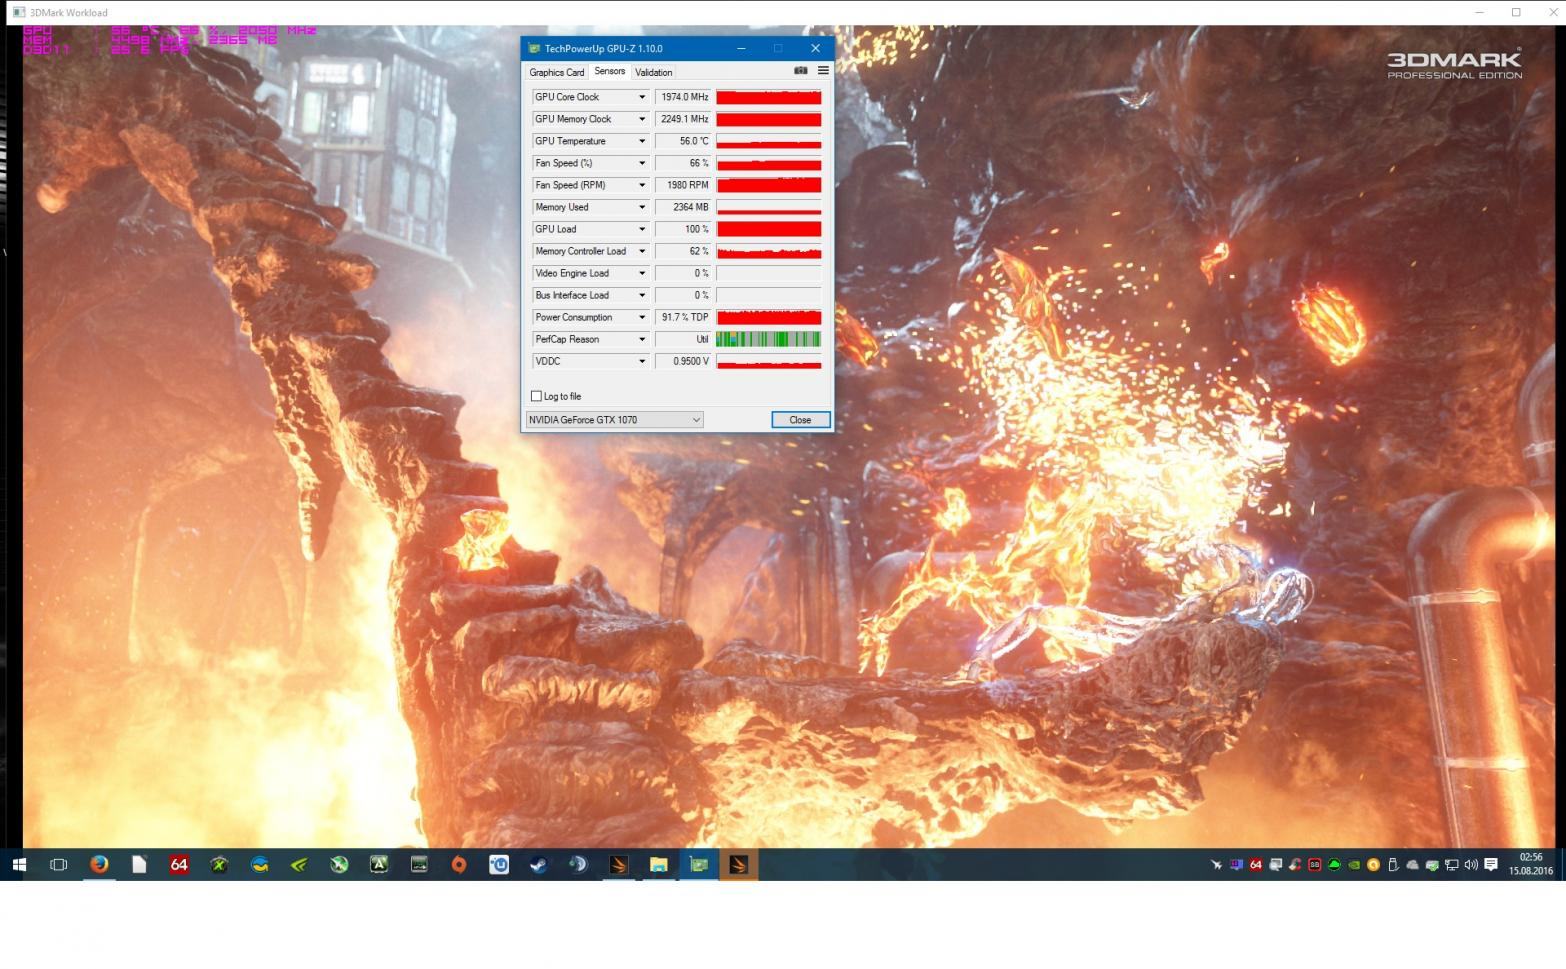Expand the Memory Used sensor dropdown
Image resolution: width=1566 pixels, height=969 pixels.
coord(642,207)
